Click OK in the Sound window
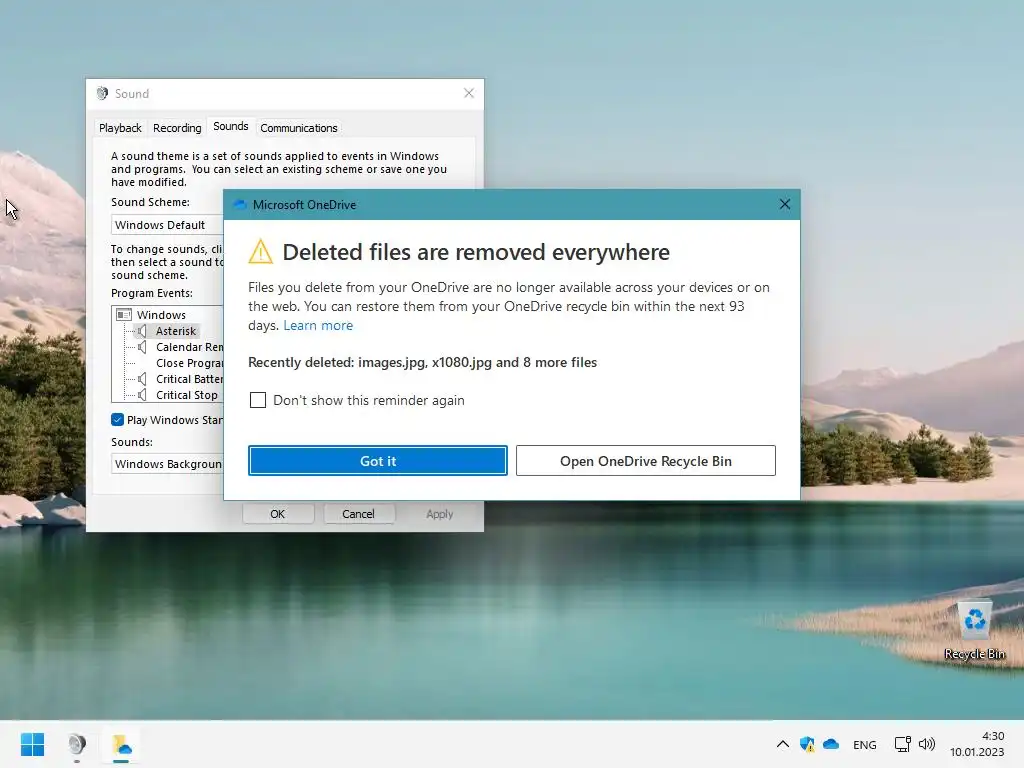The height and width of the screenshot is (768, 1024). pos(278,514)
